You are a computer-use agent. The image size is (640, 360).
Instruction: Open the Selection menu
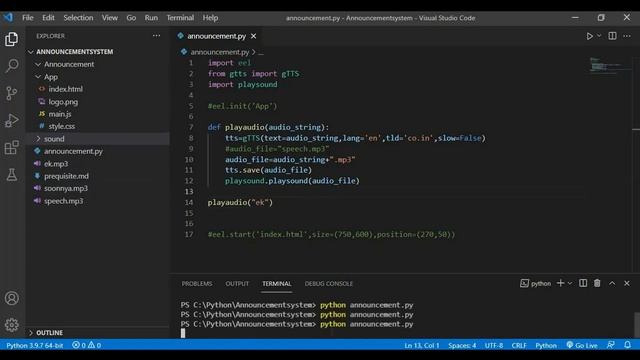pos(78,18)
